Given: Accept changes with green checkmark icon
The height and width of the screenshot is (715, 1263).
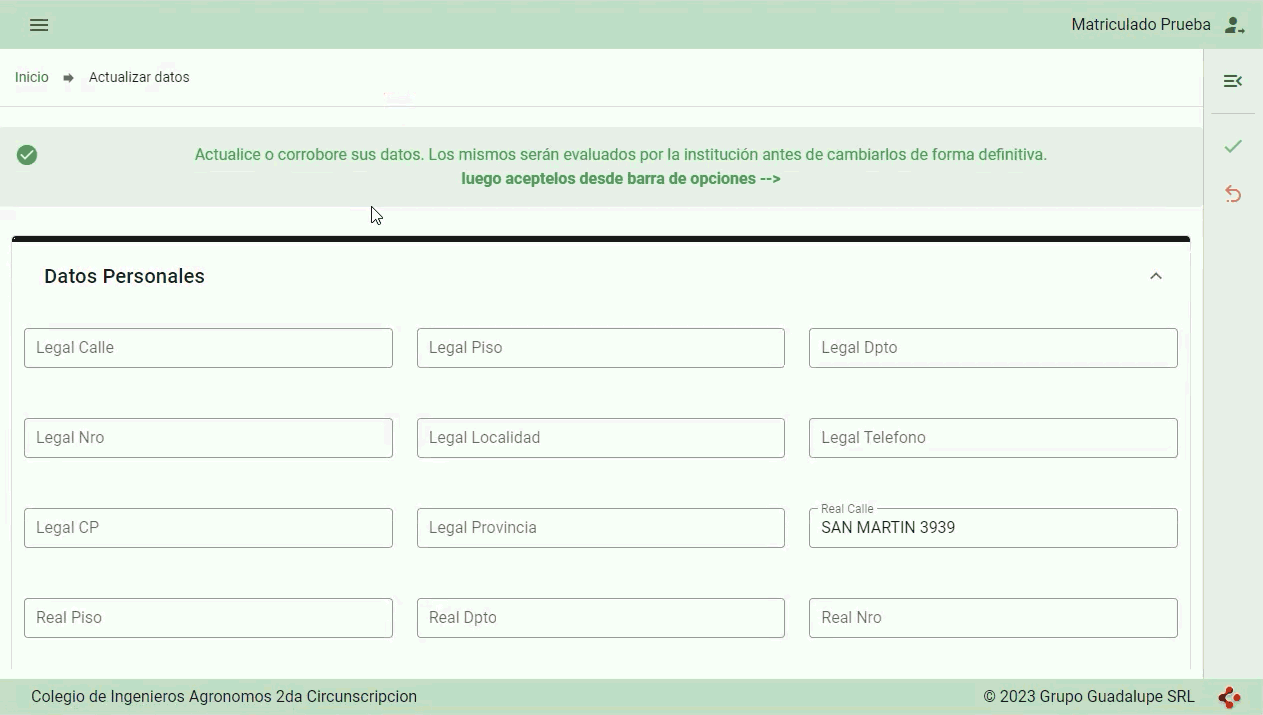Looking at the screenshot, I should (1233, 146).
